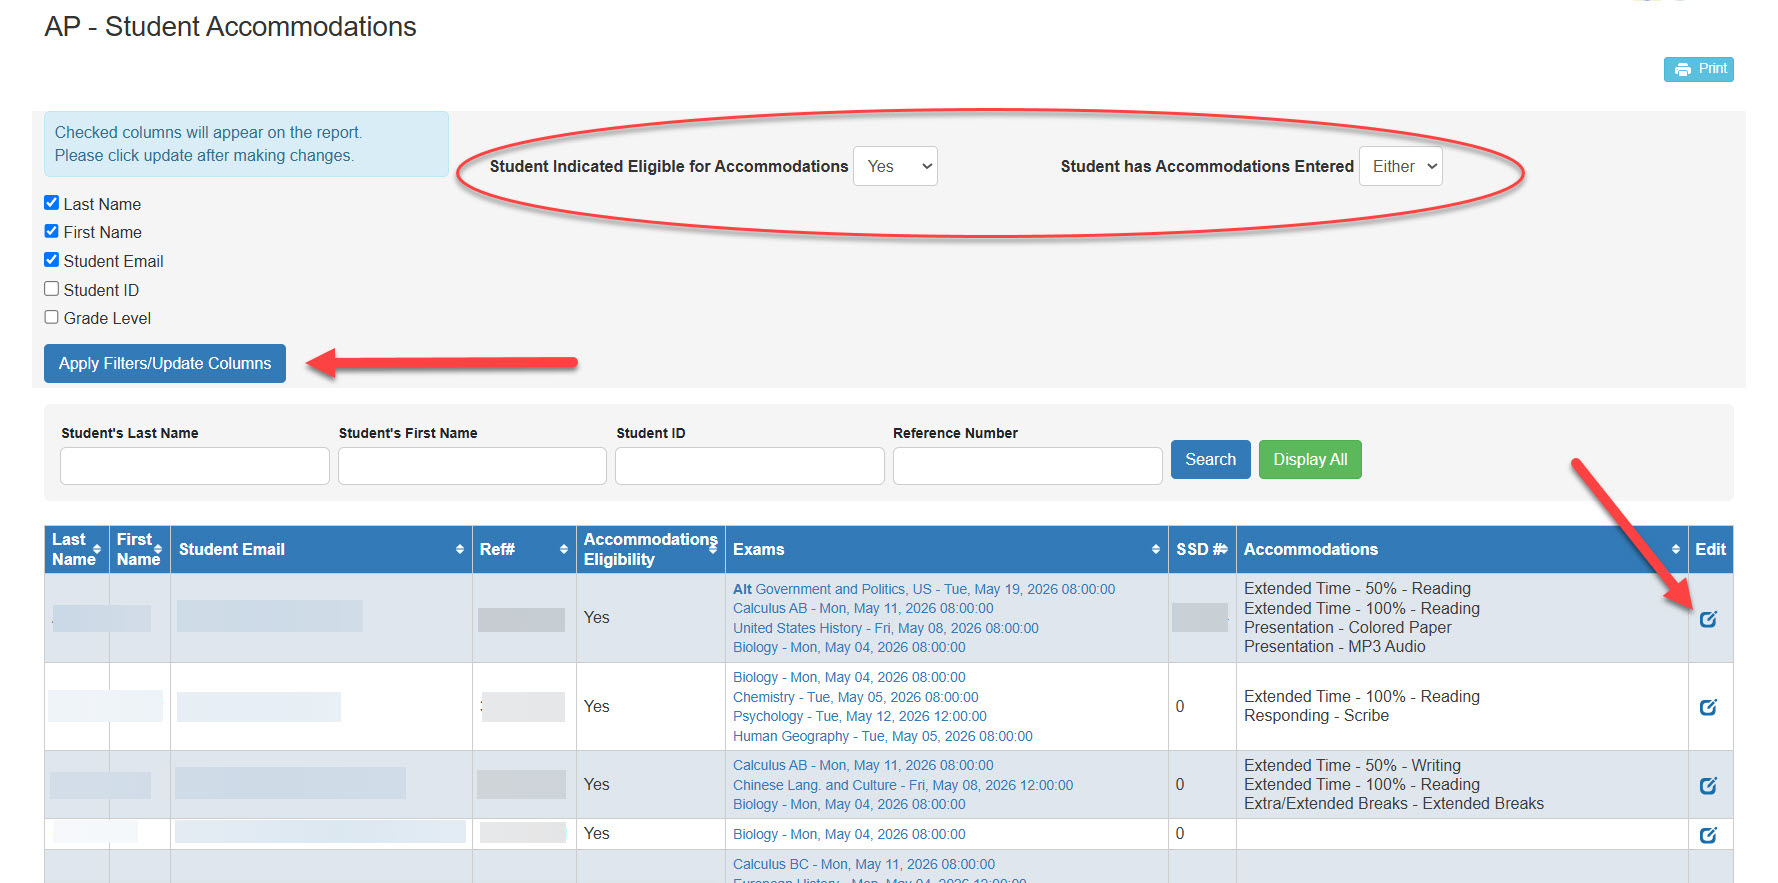Open edit icon for single Biology exam row
This screenshot has width=1778, height=883.
pyautogui.click(x=1708, y=834)
